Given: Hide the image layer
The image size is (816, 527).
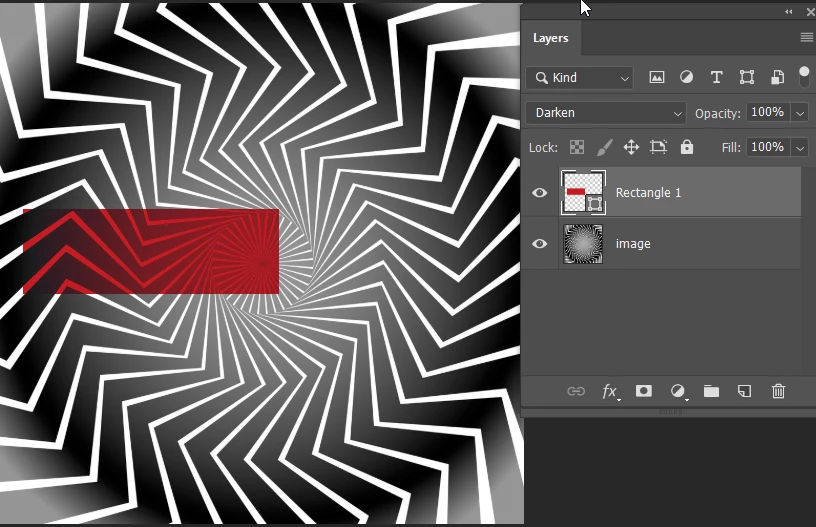Looking at the screenshot, I should pyautogui.click(x=540, y=243).
